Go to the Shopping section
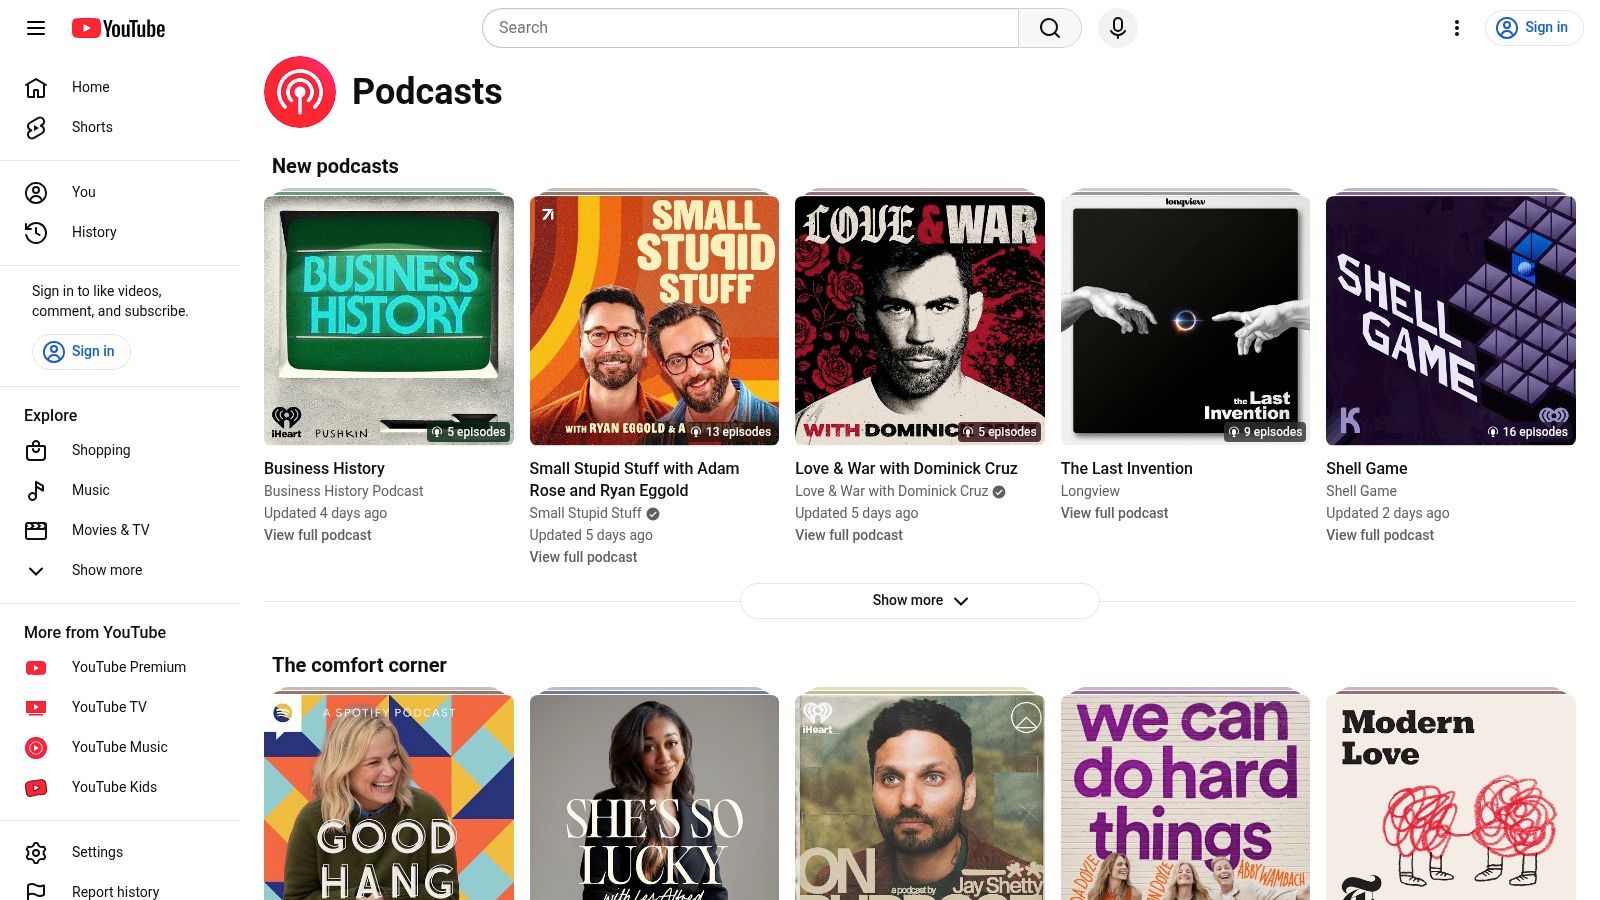The width and height of the screenshot is (1600, 900). click(x=101, y=450)
